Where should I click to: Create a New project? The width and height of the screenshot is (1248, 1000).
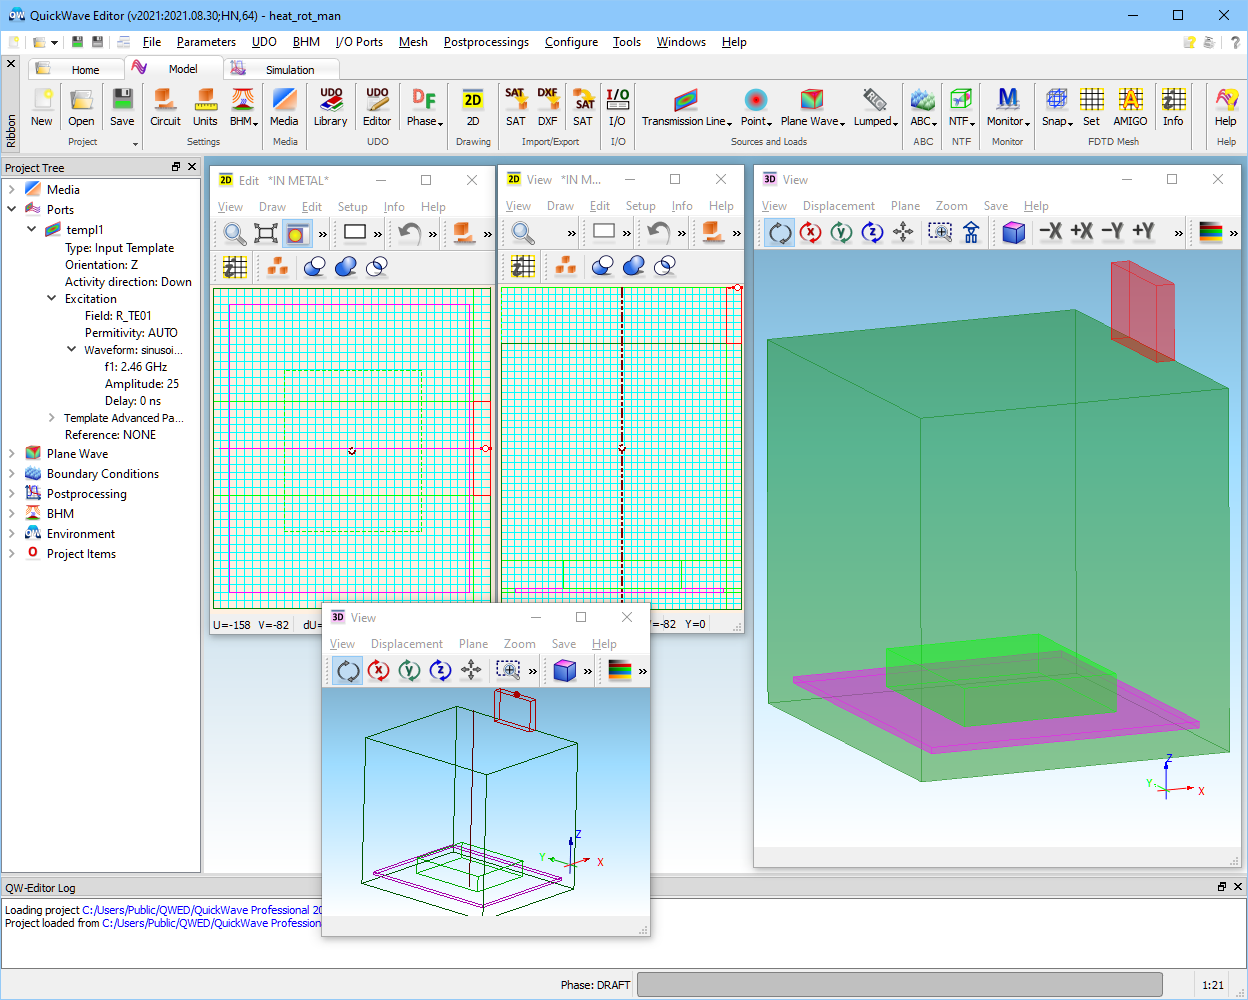click(x=42, y=107)
